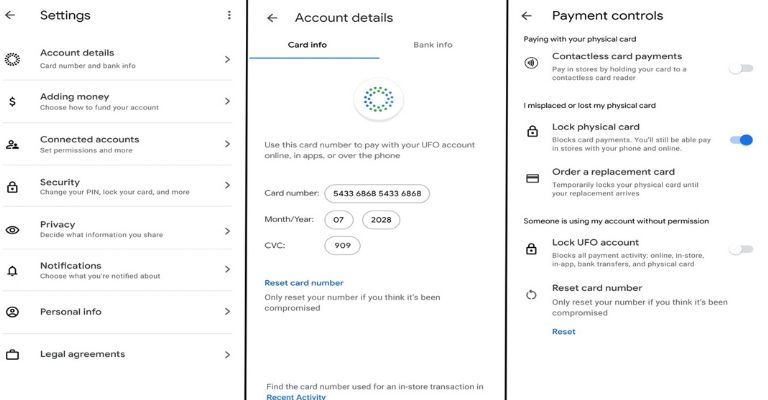Open Connected accounts via its chevron arrow
The height and width of the screenshot is (400, 768).
tap(227, 144)
